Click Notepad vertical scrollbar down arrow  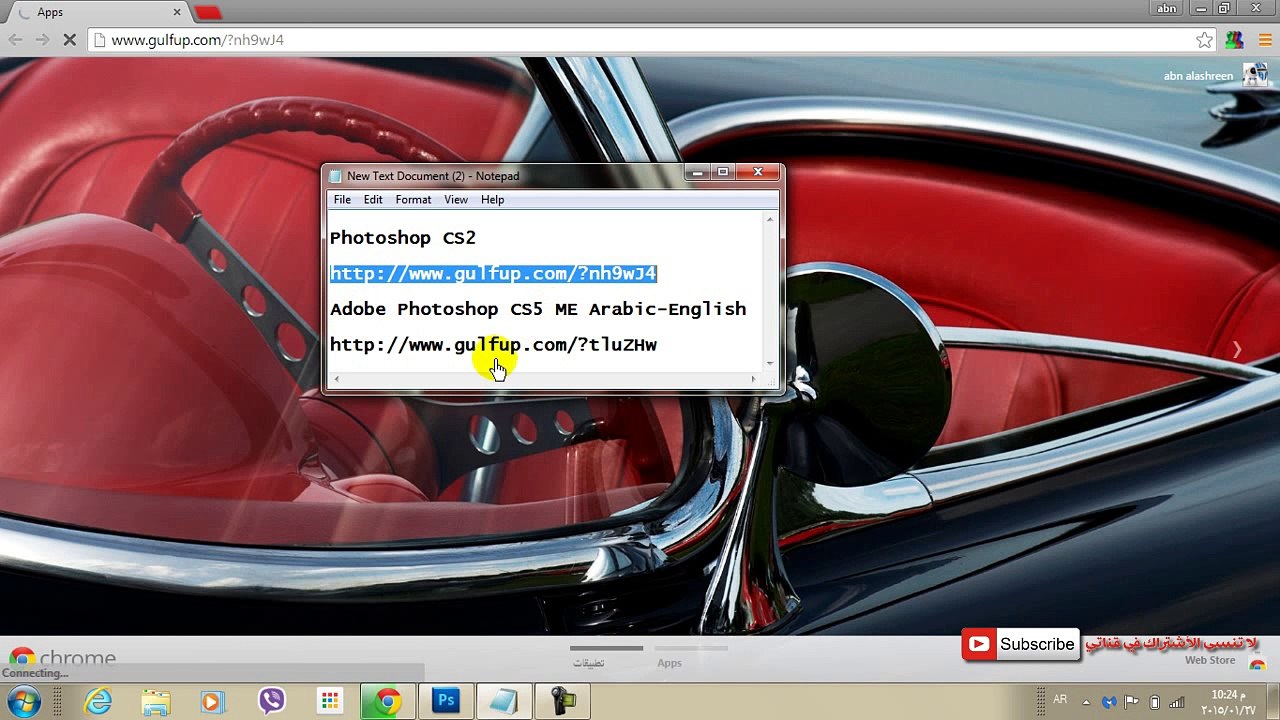pyautogui.click(x=771, y=364)
